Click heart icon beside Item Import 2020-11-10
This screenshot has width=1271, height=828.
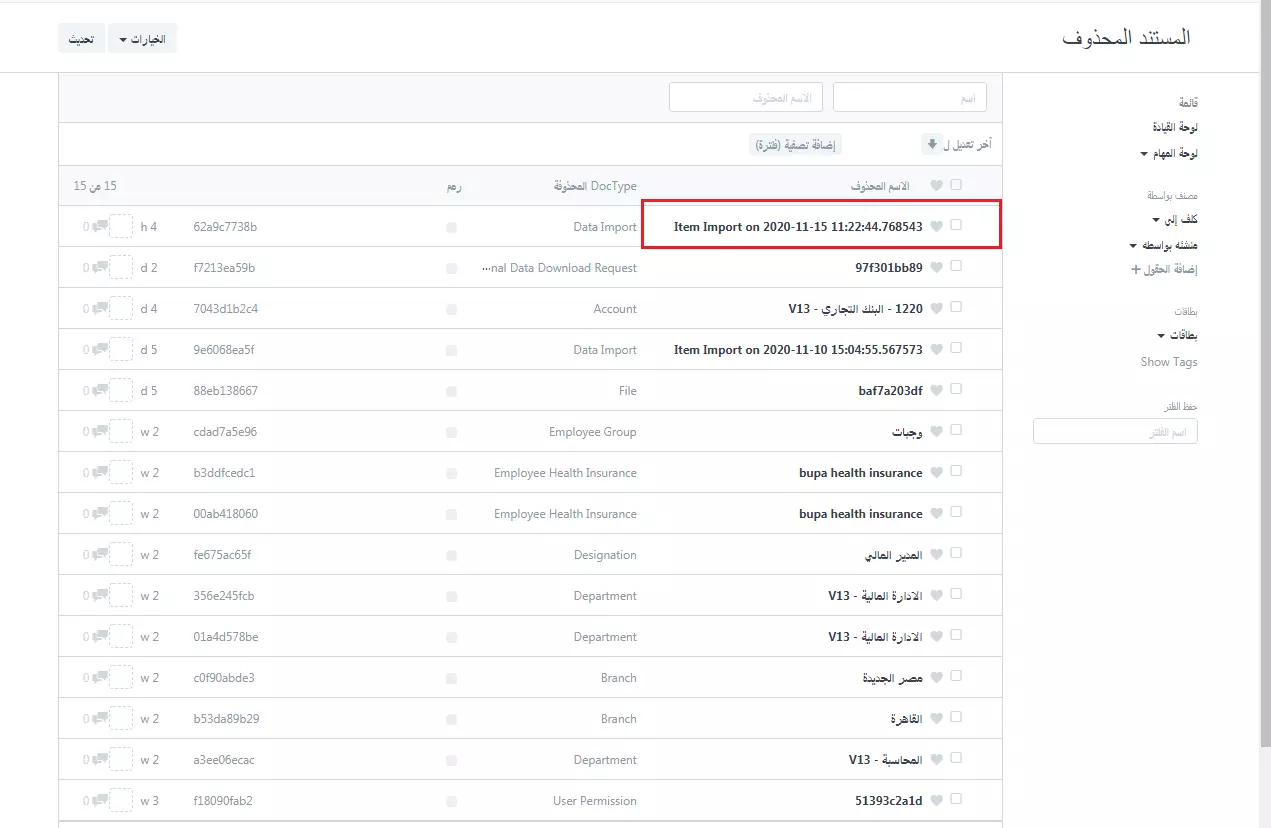pyautogui.click(x=936, y=350)
